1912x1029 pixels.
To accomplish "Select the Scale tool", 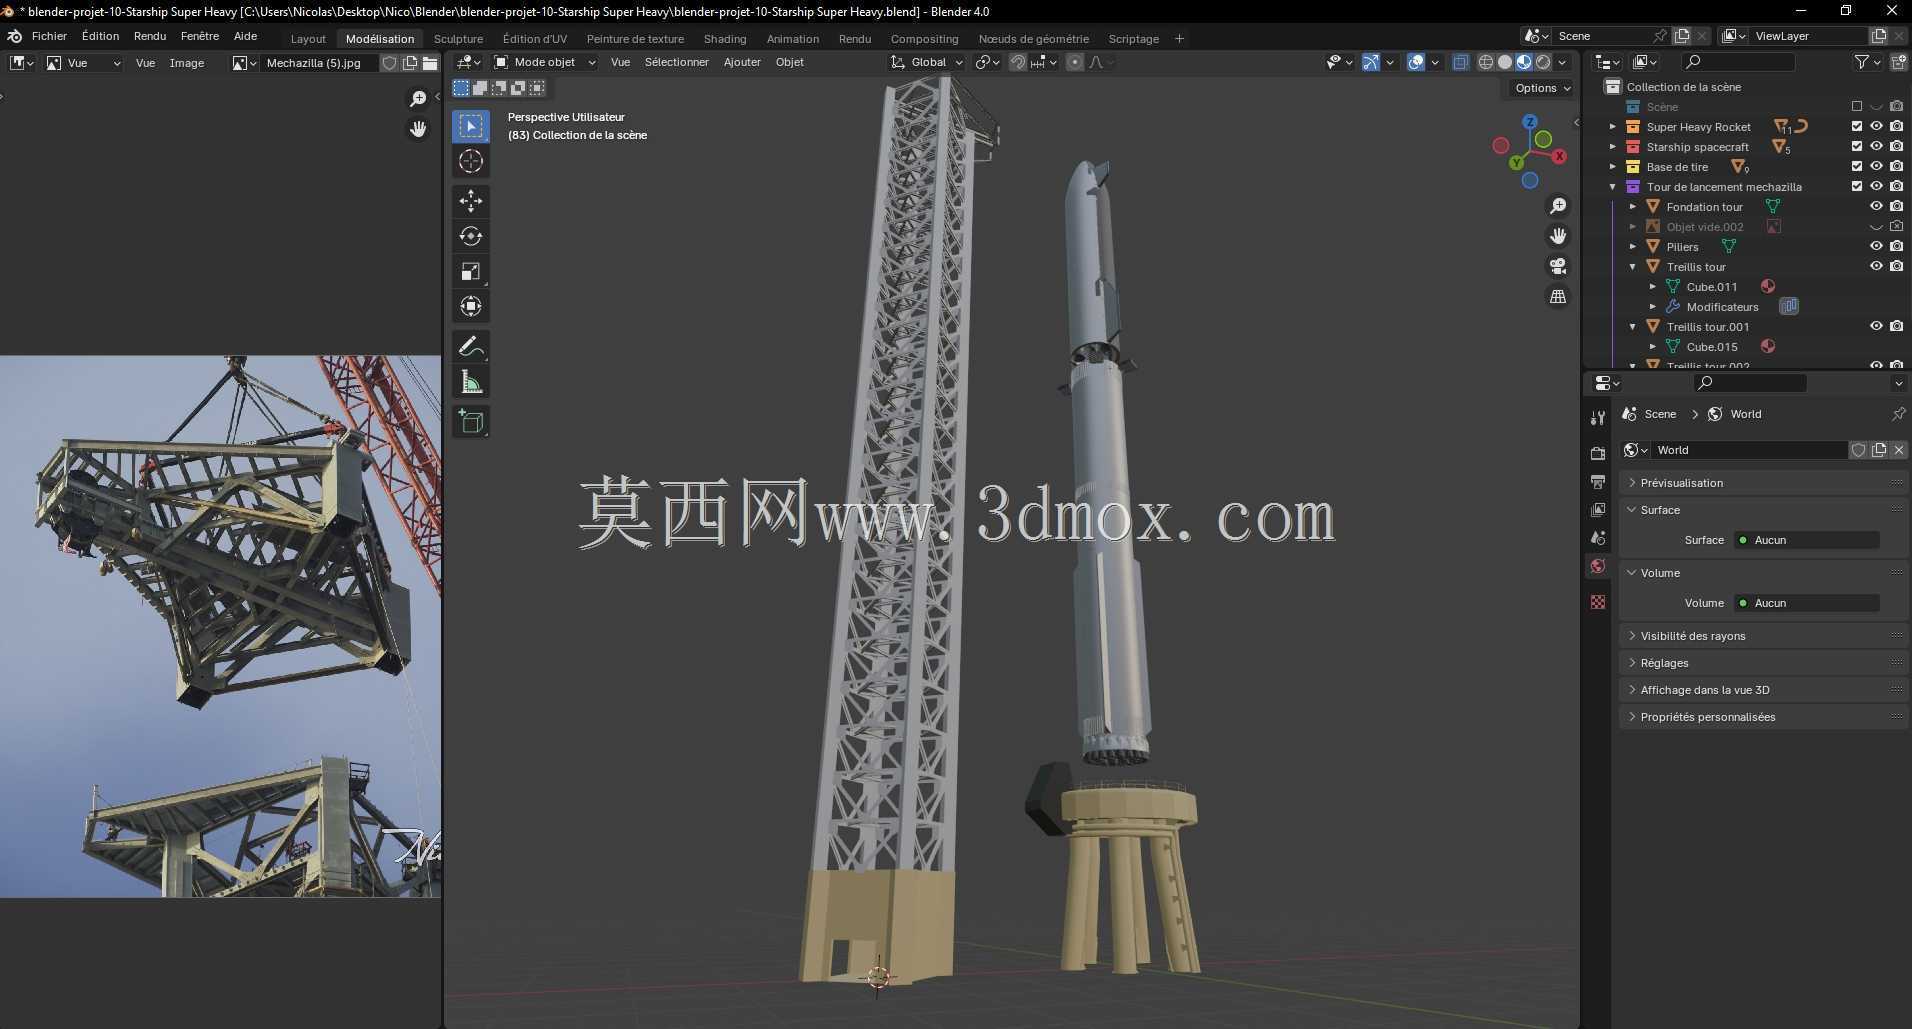I will tap(471, 271).
